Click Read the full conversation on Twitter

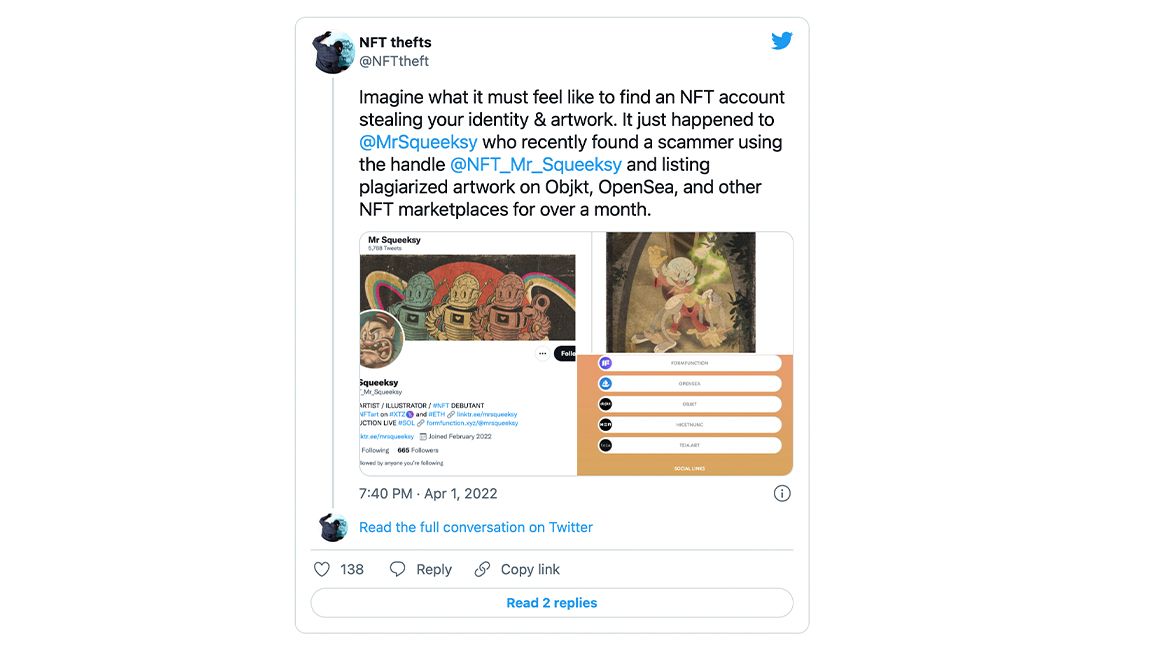pyautogui.click(x=477, y=527)
